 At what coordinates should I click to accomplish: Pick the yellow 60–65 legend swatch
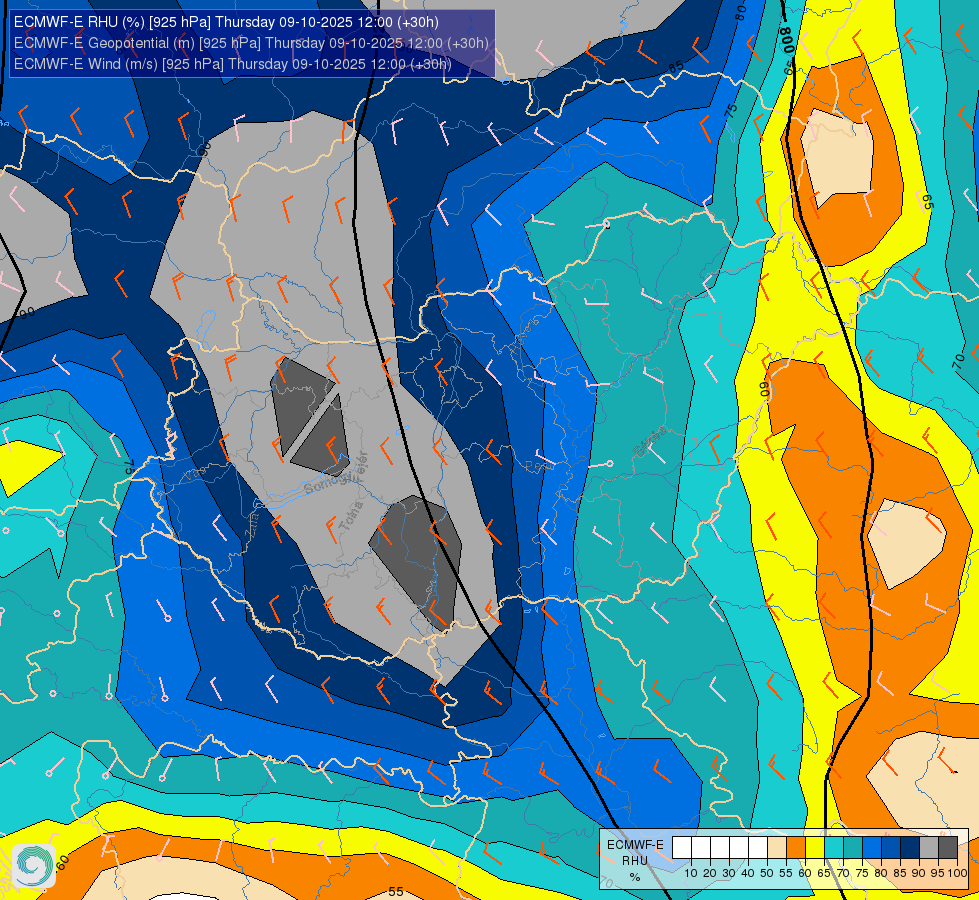pyautogui.click(x=815, y=848)
